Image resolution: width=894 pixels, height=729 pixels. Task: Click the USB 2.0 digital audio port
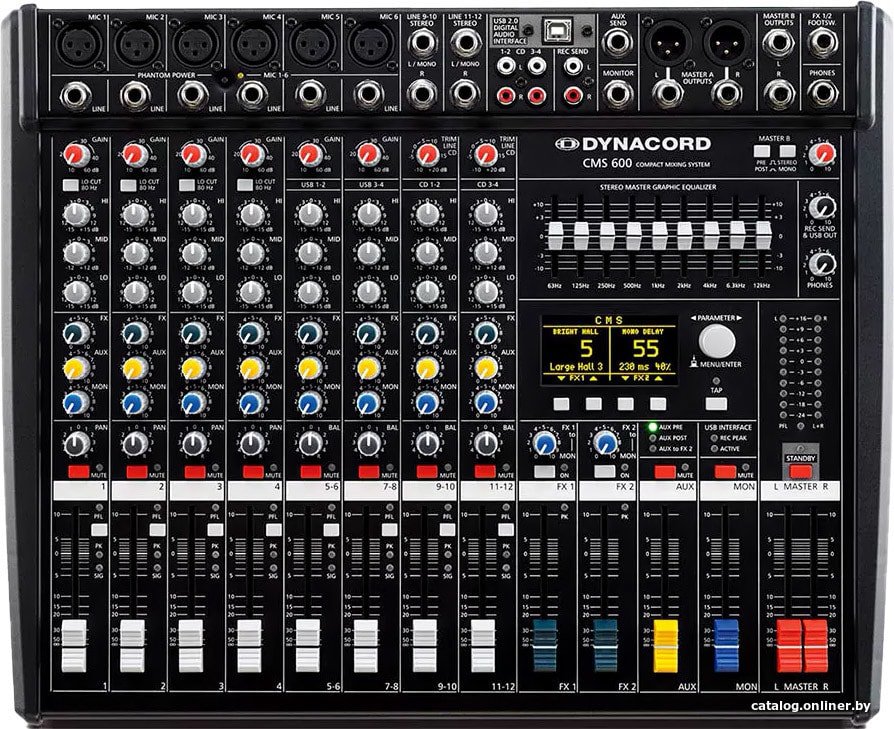(558, 31)
